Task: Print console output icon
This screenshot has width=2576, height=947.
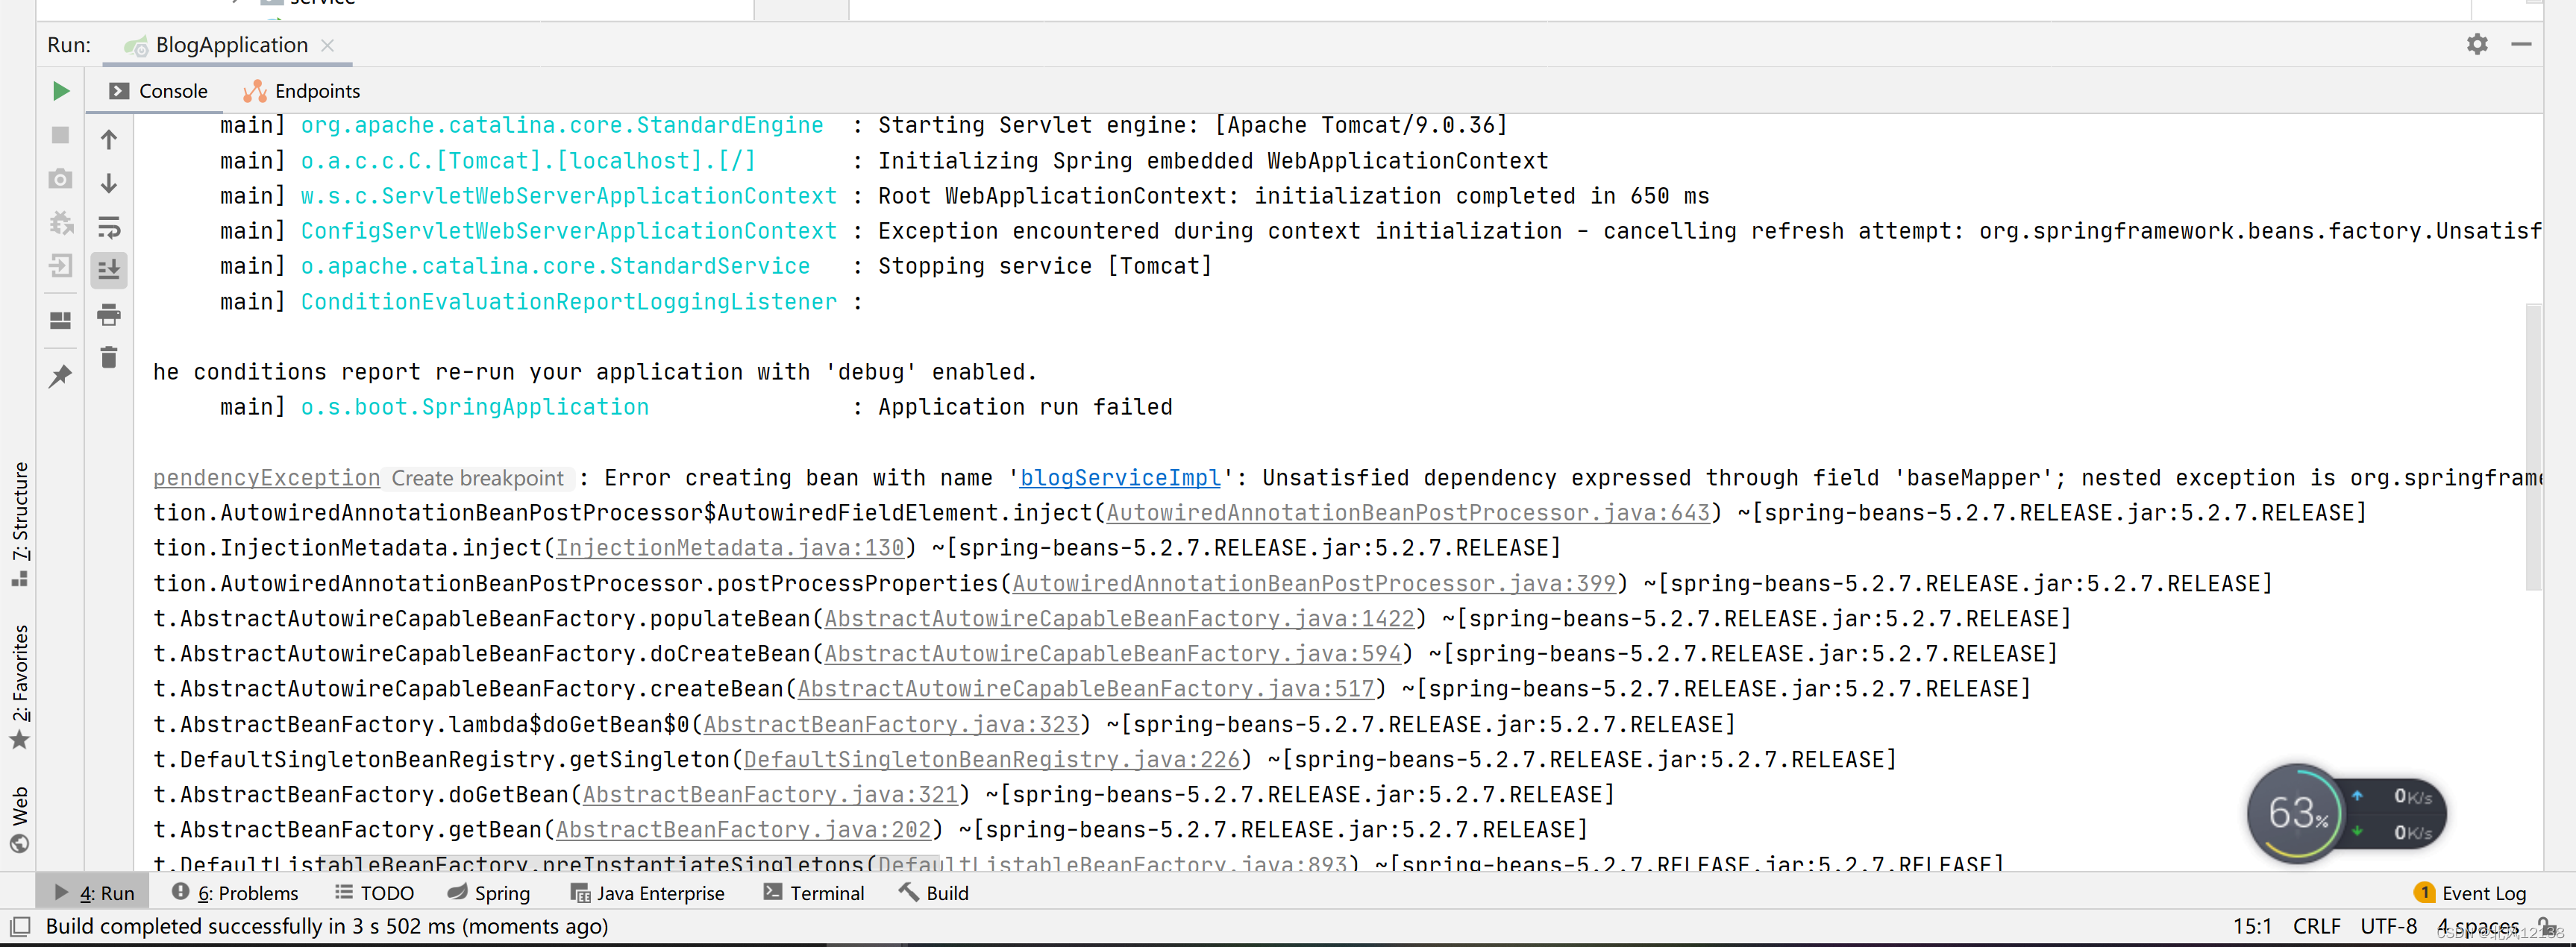Action: [109, 315]
